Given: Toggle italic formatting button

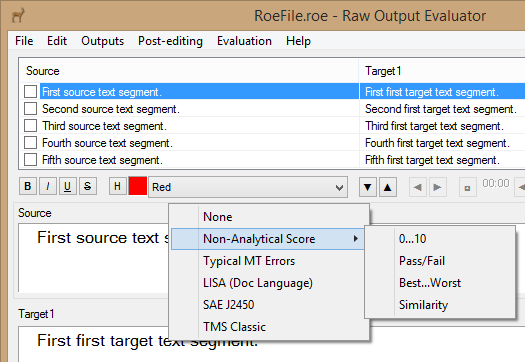Looking at the screenshot, I should [48, 186].
